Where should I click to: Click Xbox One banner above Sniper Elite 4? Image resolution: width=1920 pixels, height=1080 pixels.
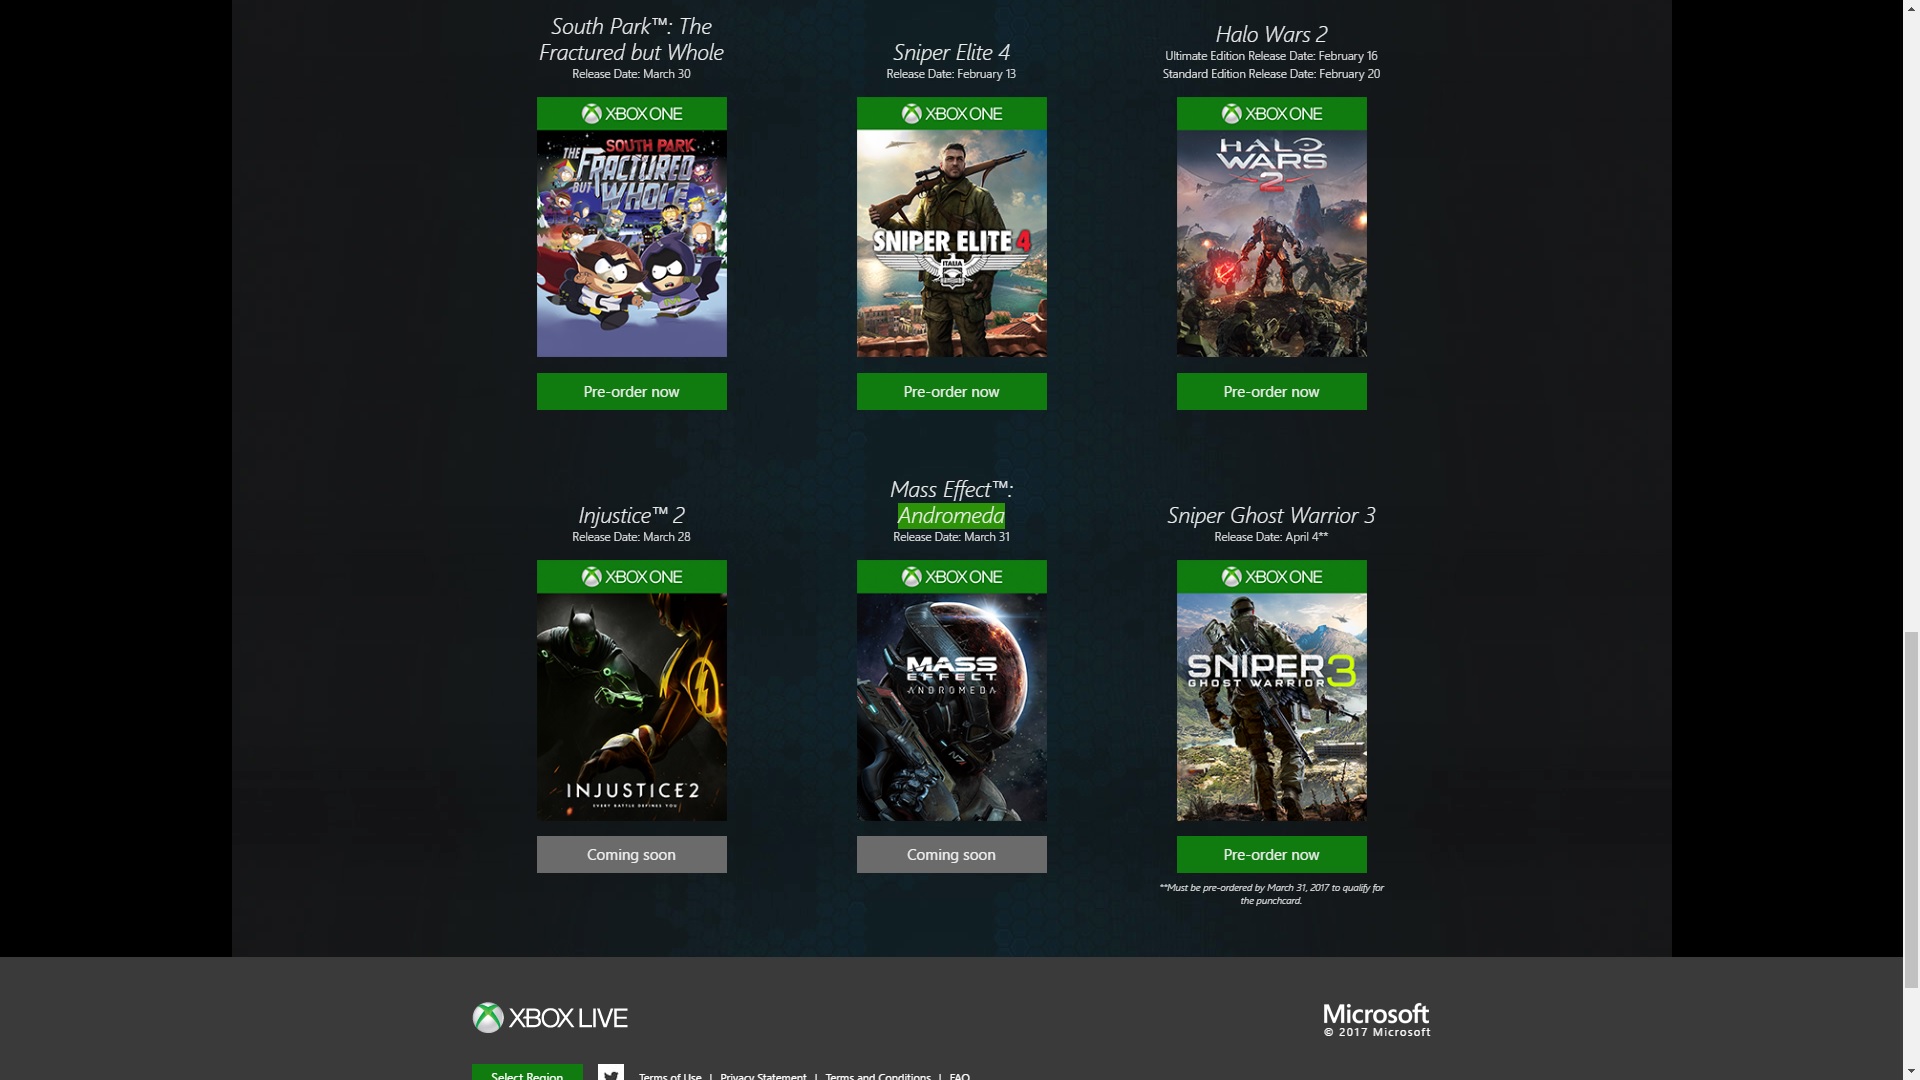[952, 114]
